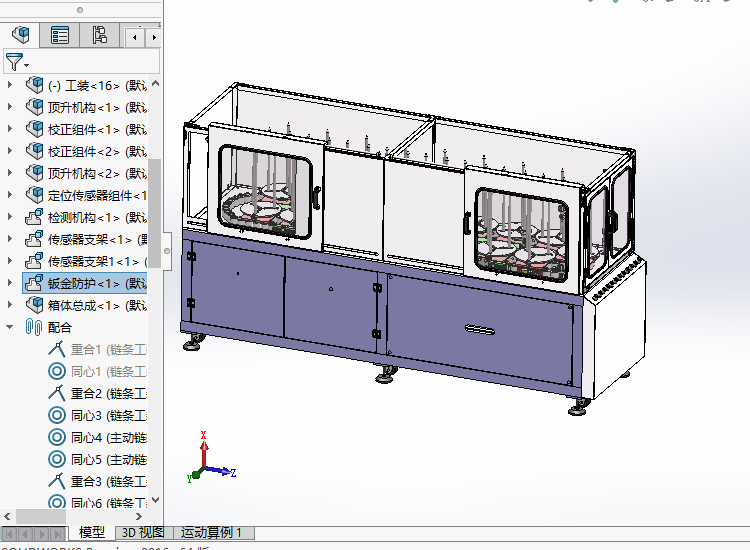Select the 重合1 mate label
This screenshot has width=750, height=550.
coord(109,350)
